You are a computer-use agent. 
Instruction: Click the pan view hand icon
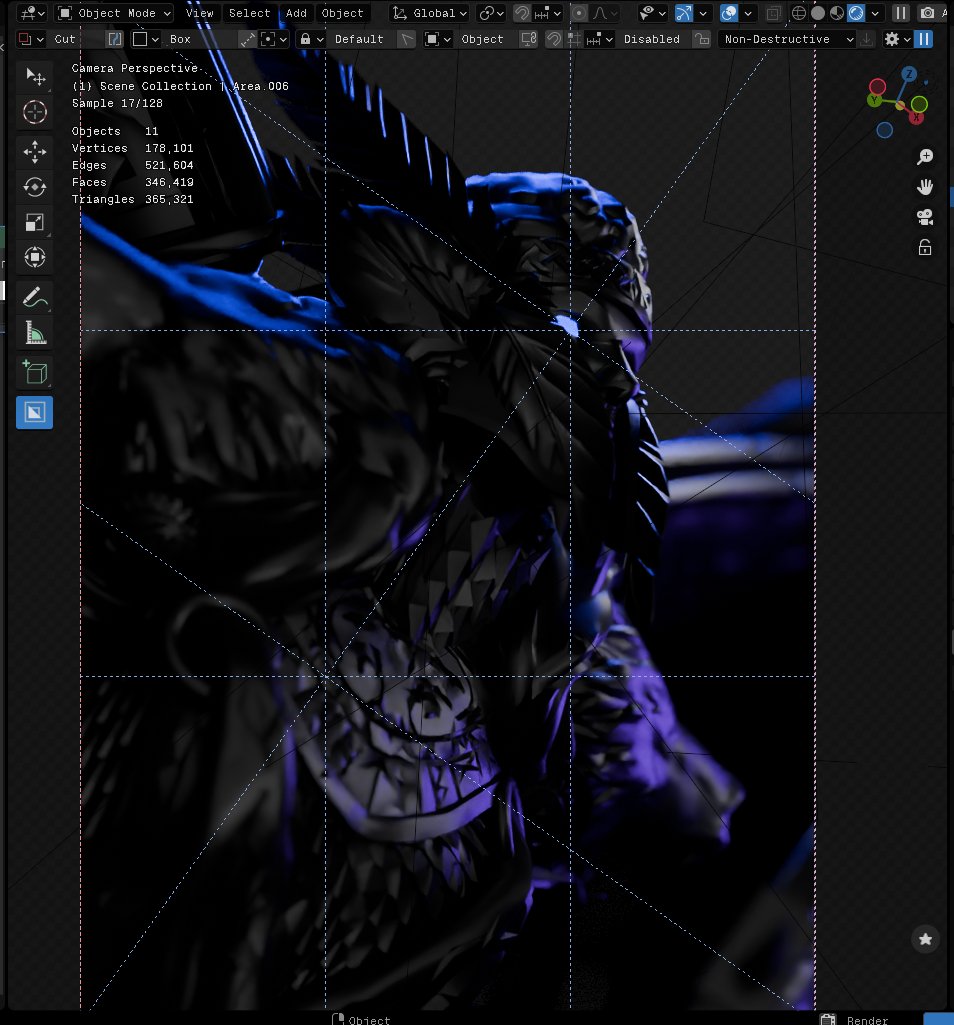pos(925,187)
